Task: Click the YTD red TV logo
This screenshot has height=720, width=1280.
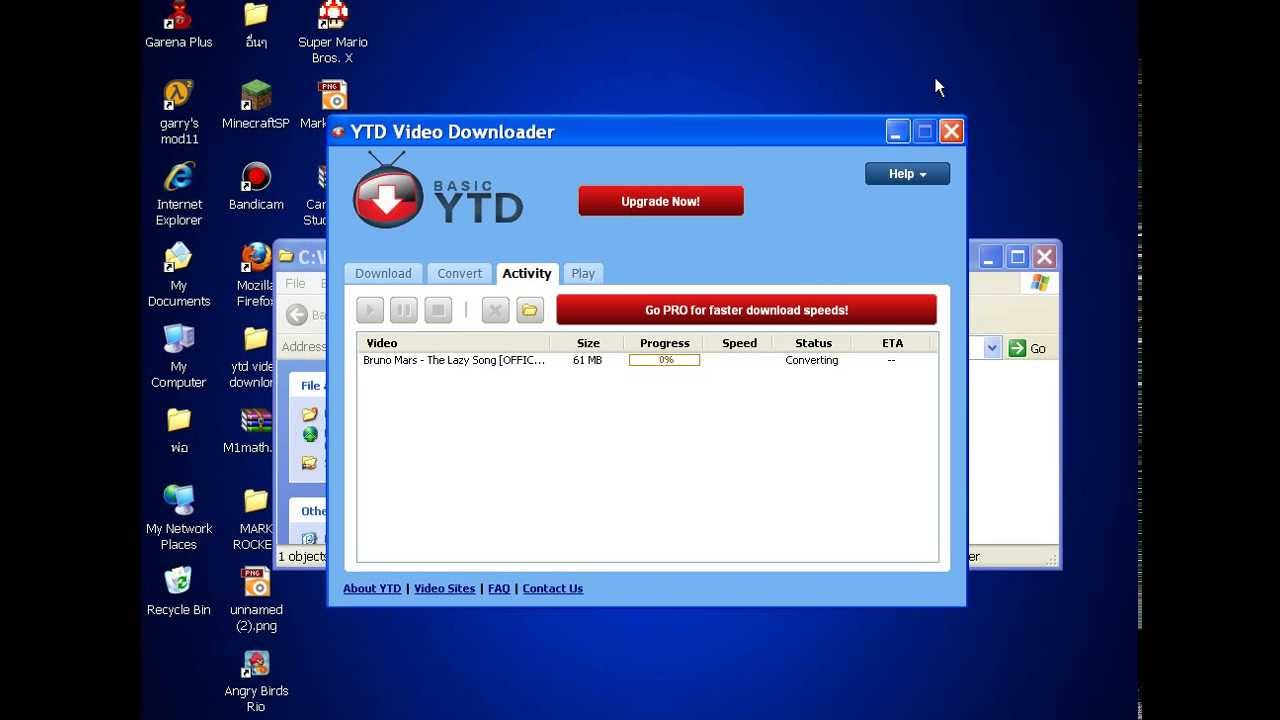Action: pyautogui.click(x=388, y=192)
